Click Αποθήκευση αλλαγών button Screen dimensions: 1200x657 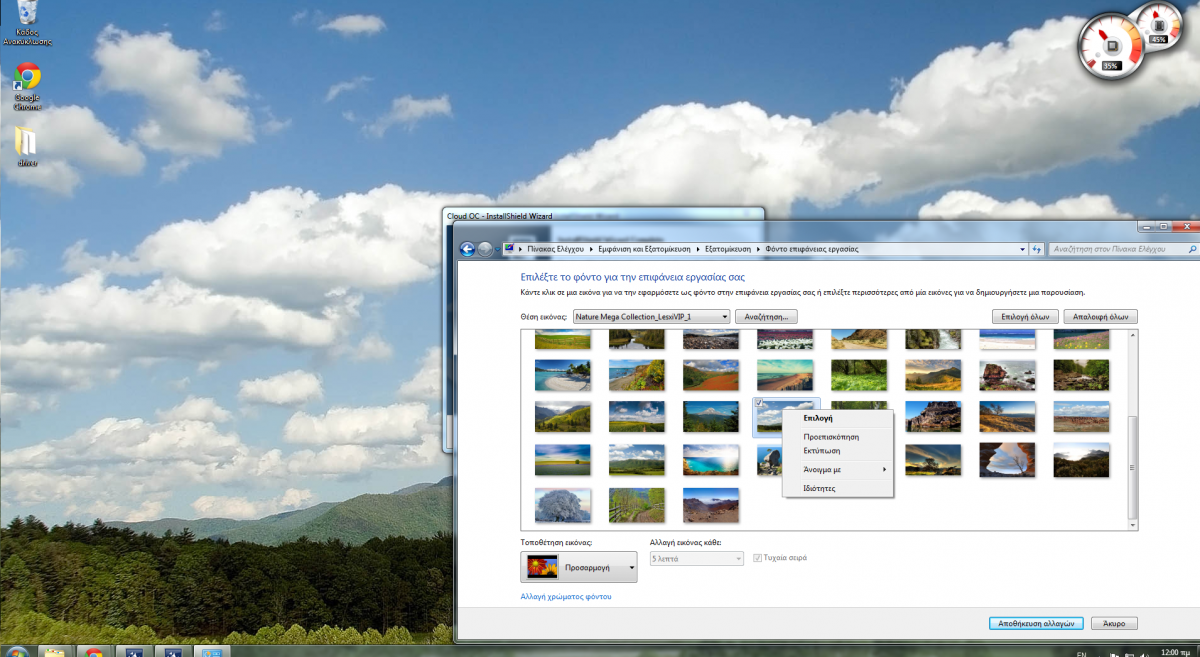pyautogui.click(x=1036, y=623)
